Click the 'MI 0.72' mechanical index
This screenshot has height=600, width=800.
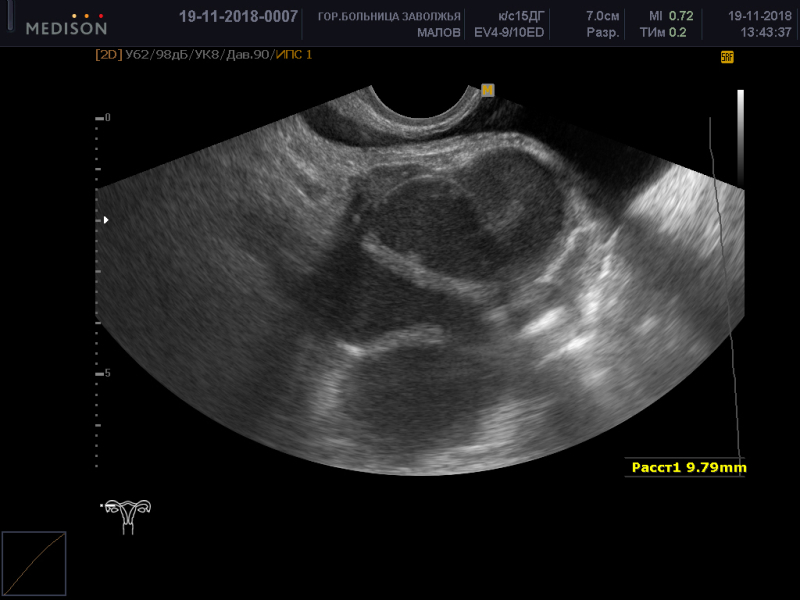[671, 16]
